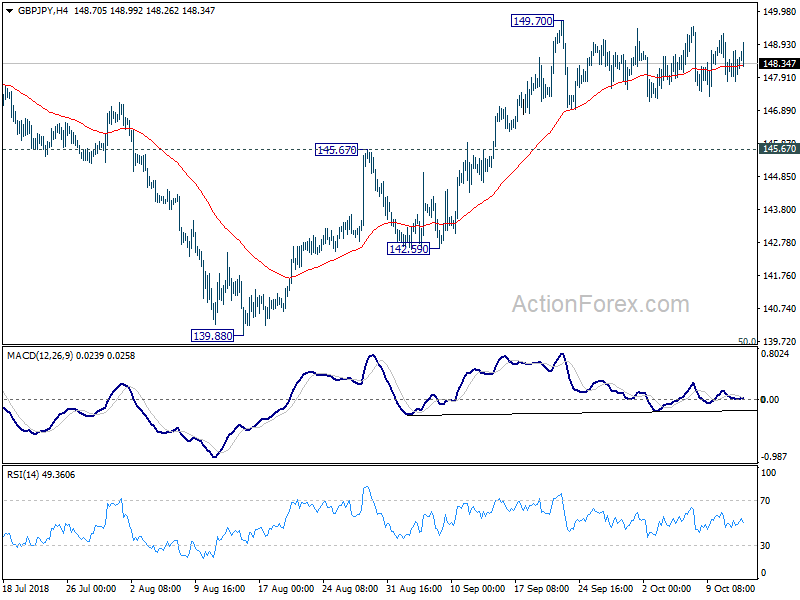Click the 26 Jul 00:00 time label
This screenshot has height=600, width=800.
click(x=91, y=588)
